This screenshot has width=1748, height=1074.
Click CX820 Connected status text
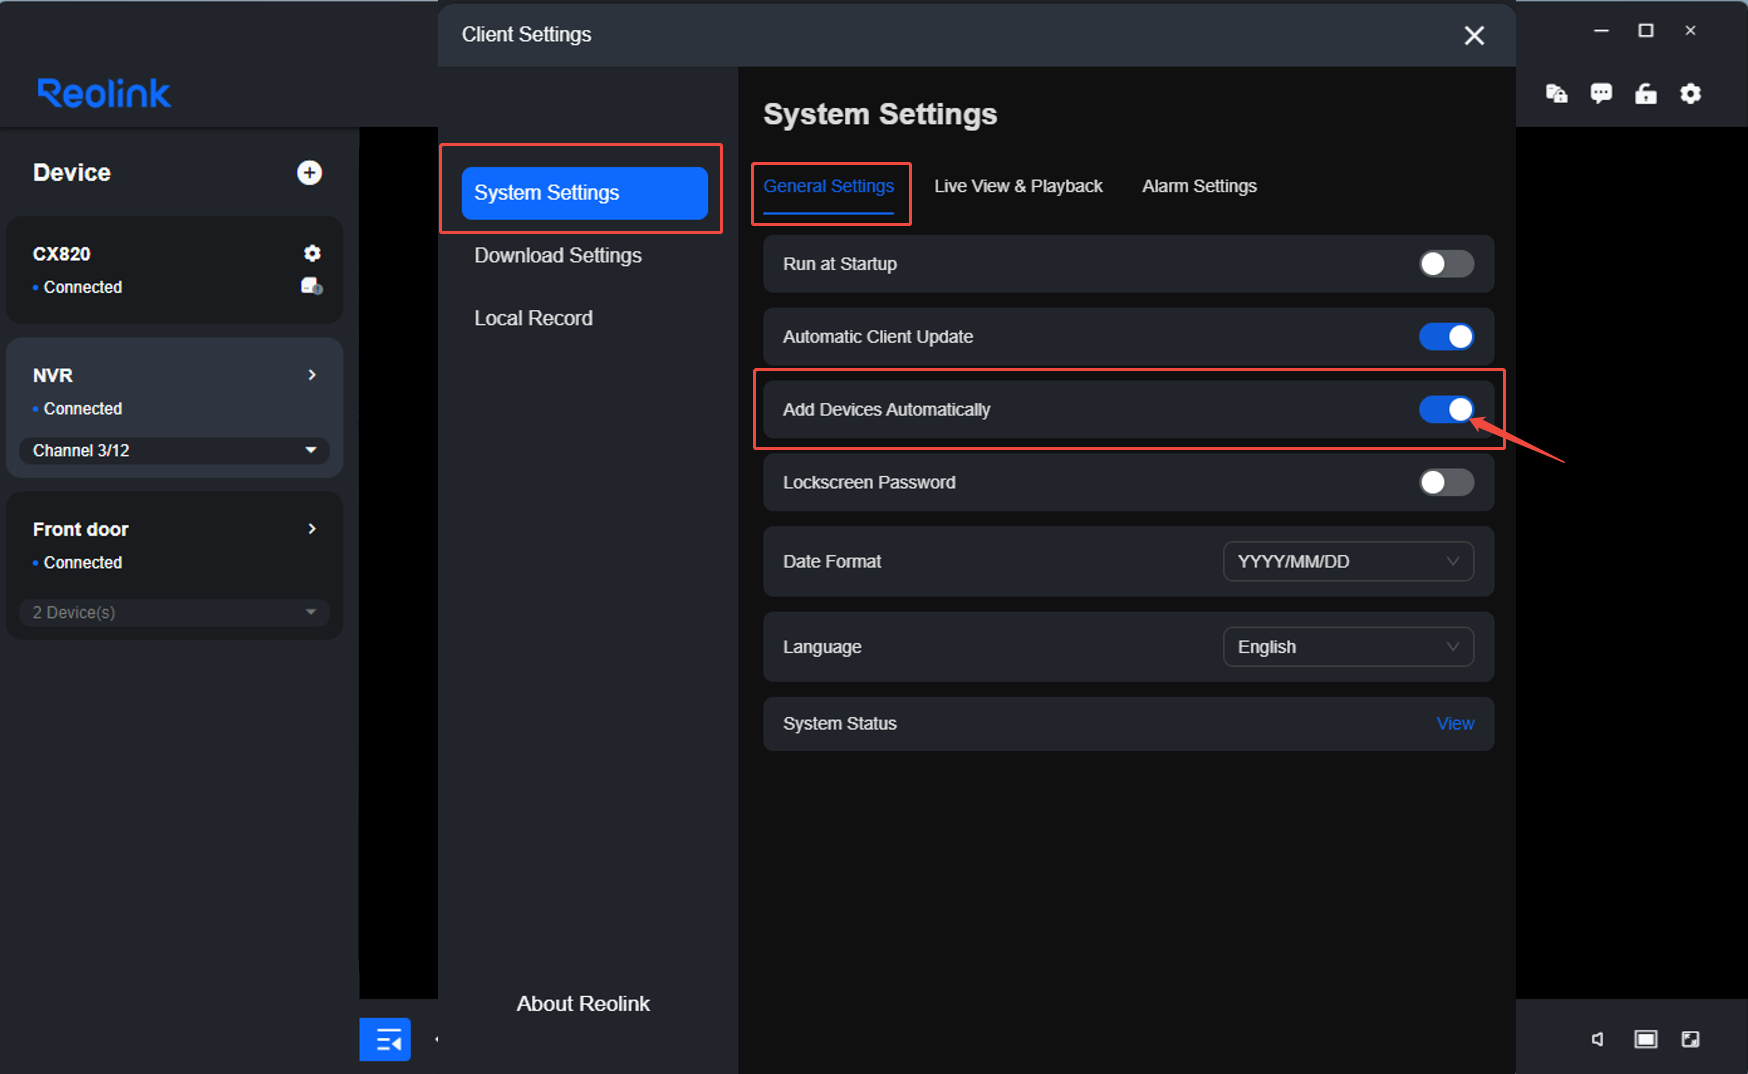click(83, 287)
